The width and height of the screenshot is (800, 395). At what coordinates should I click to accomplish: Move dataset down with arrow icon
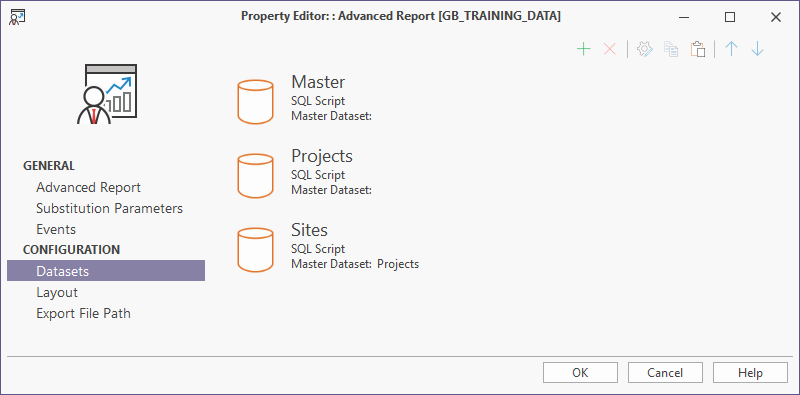click(758, 49)
